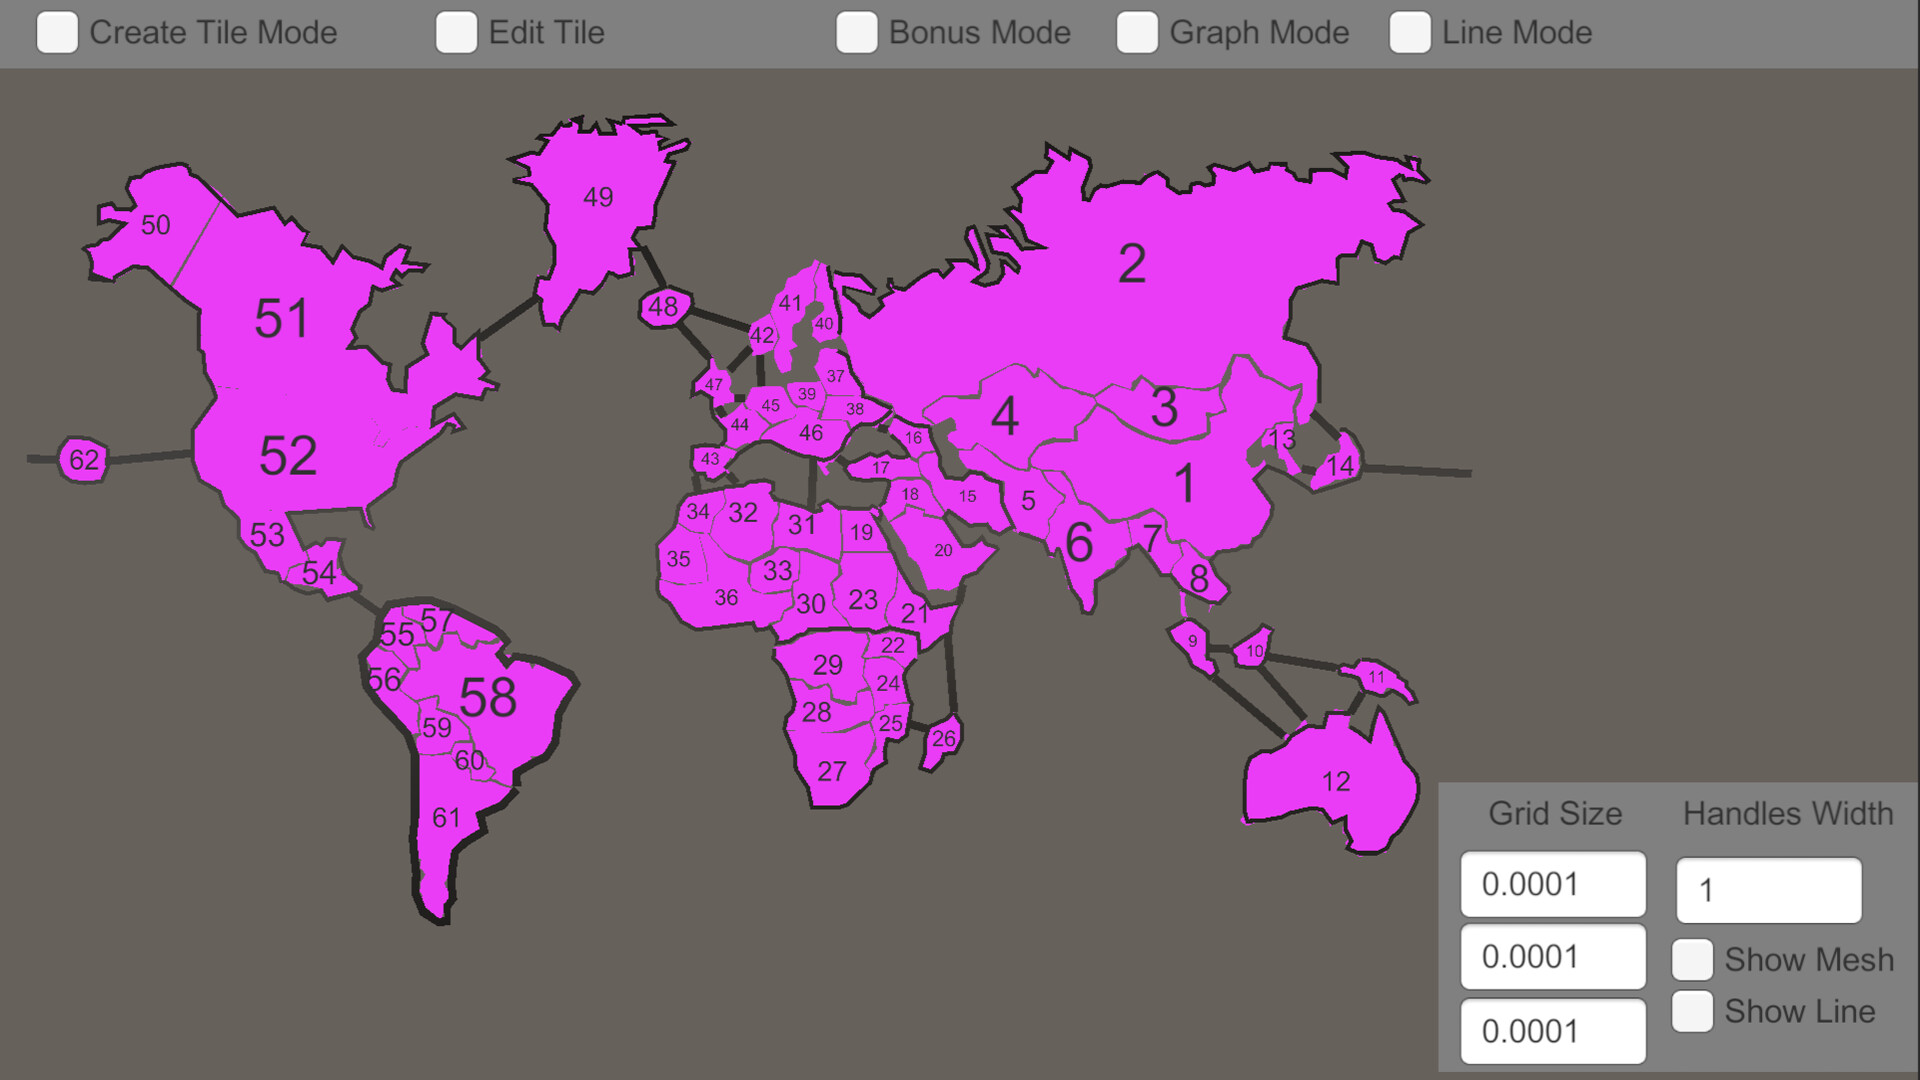The image size is (1920, 1080).
Task: Select tile 51 in North America
Action: pyautogui.click(x=283, y=320)
